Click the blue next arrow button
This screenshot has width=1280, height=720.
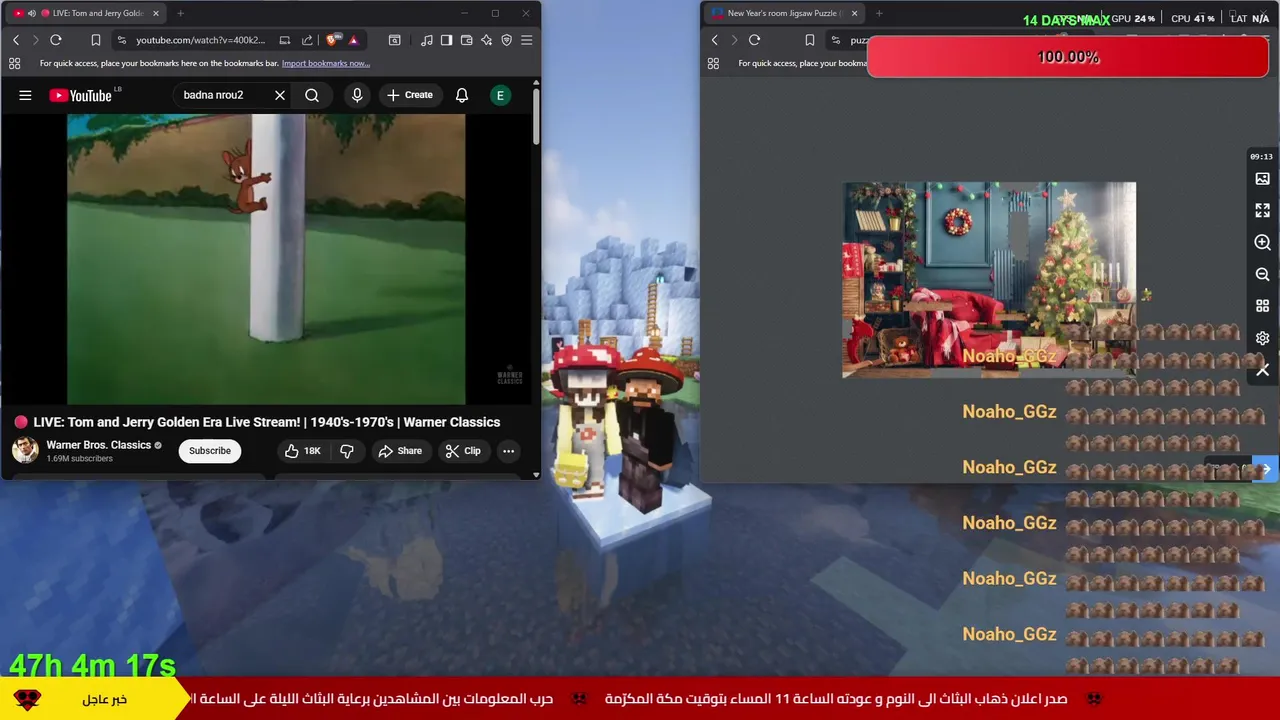[1265, 469]
